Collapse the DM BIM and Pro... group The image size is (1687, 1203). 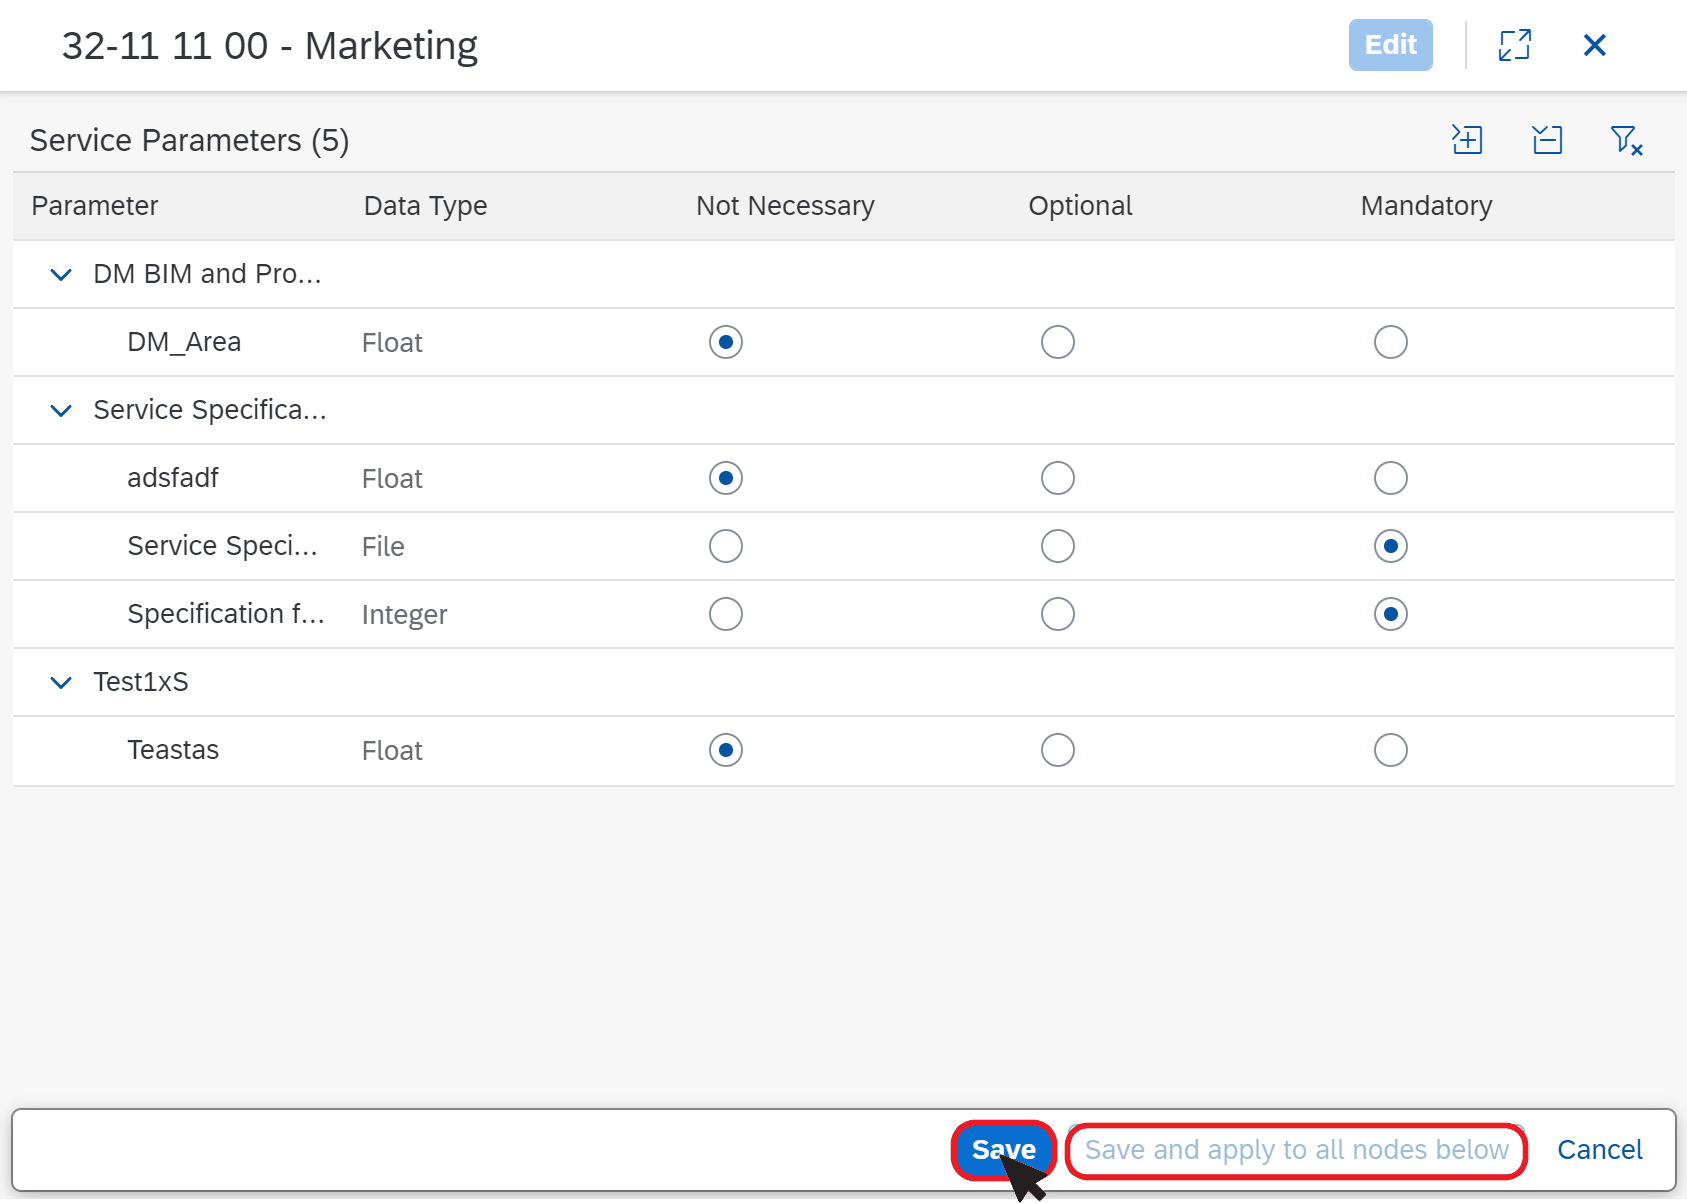pyautogui.click(x=61, y=274)
